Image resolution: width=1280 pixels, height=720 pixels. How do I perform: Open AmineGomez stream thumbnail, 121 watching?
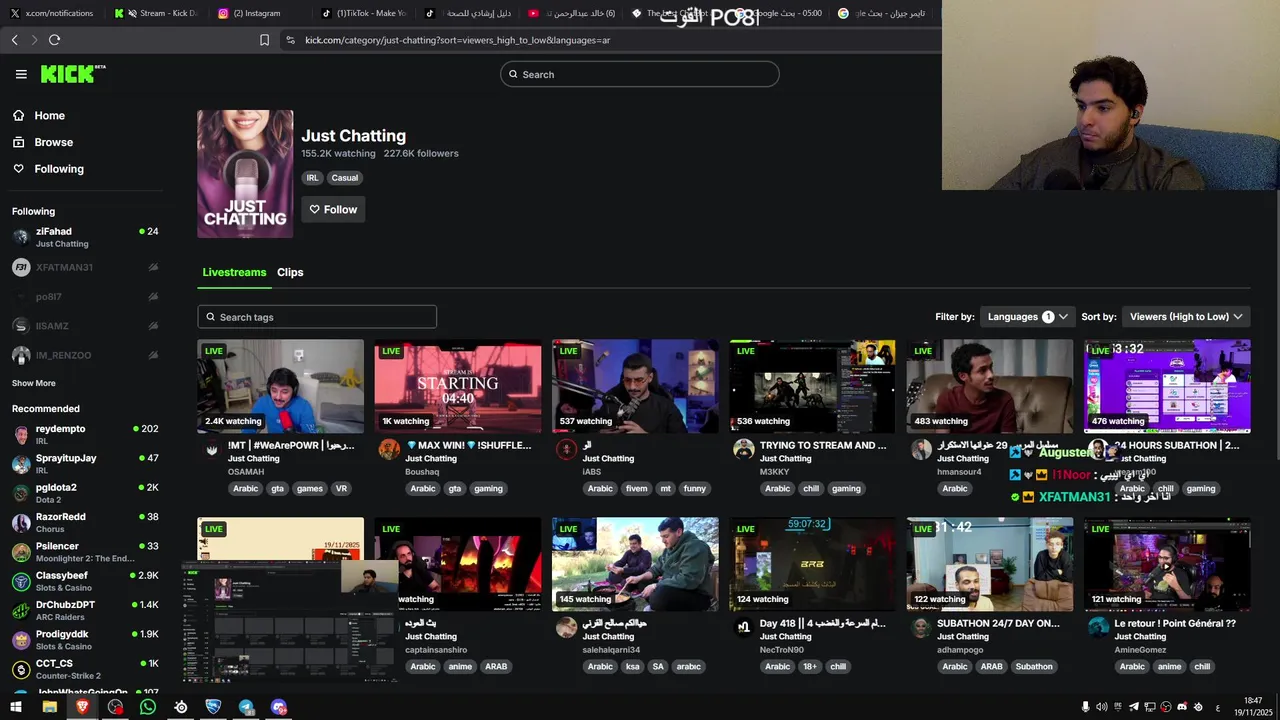coord(1167,564)
